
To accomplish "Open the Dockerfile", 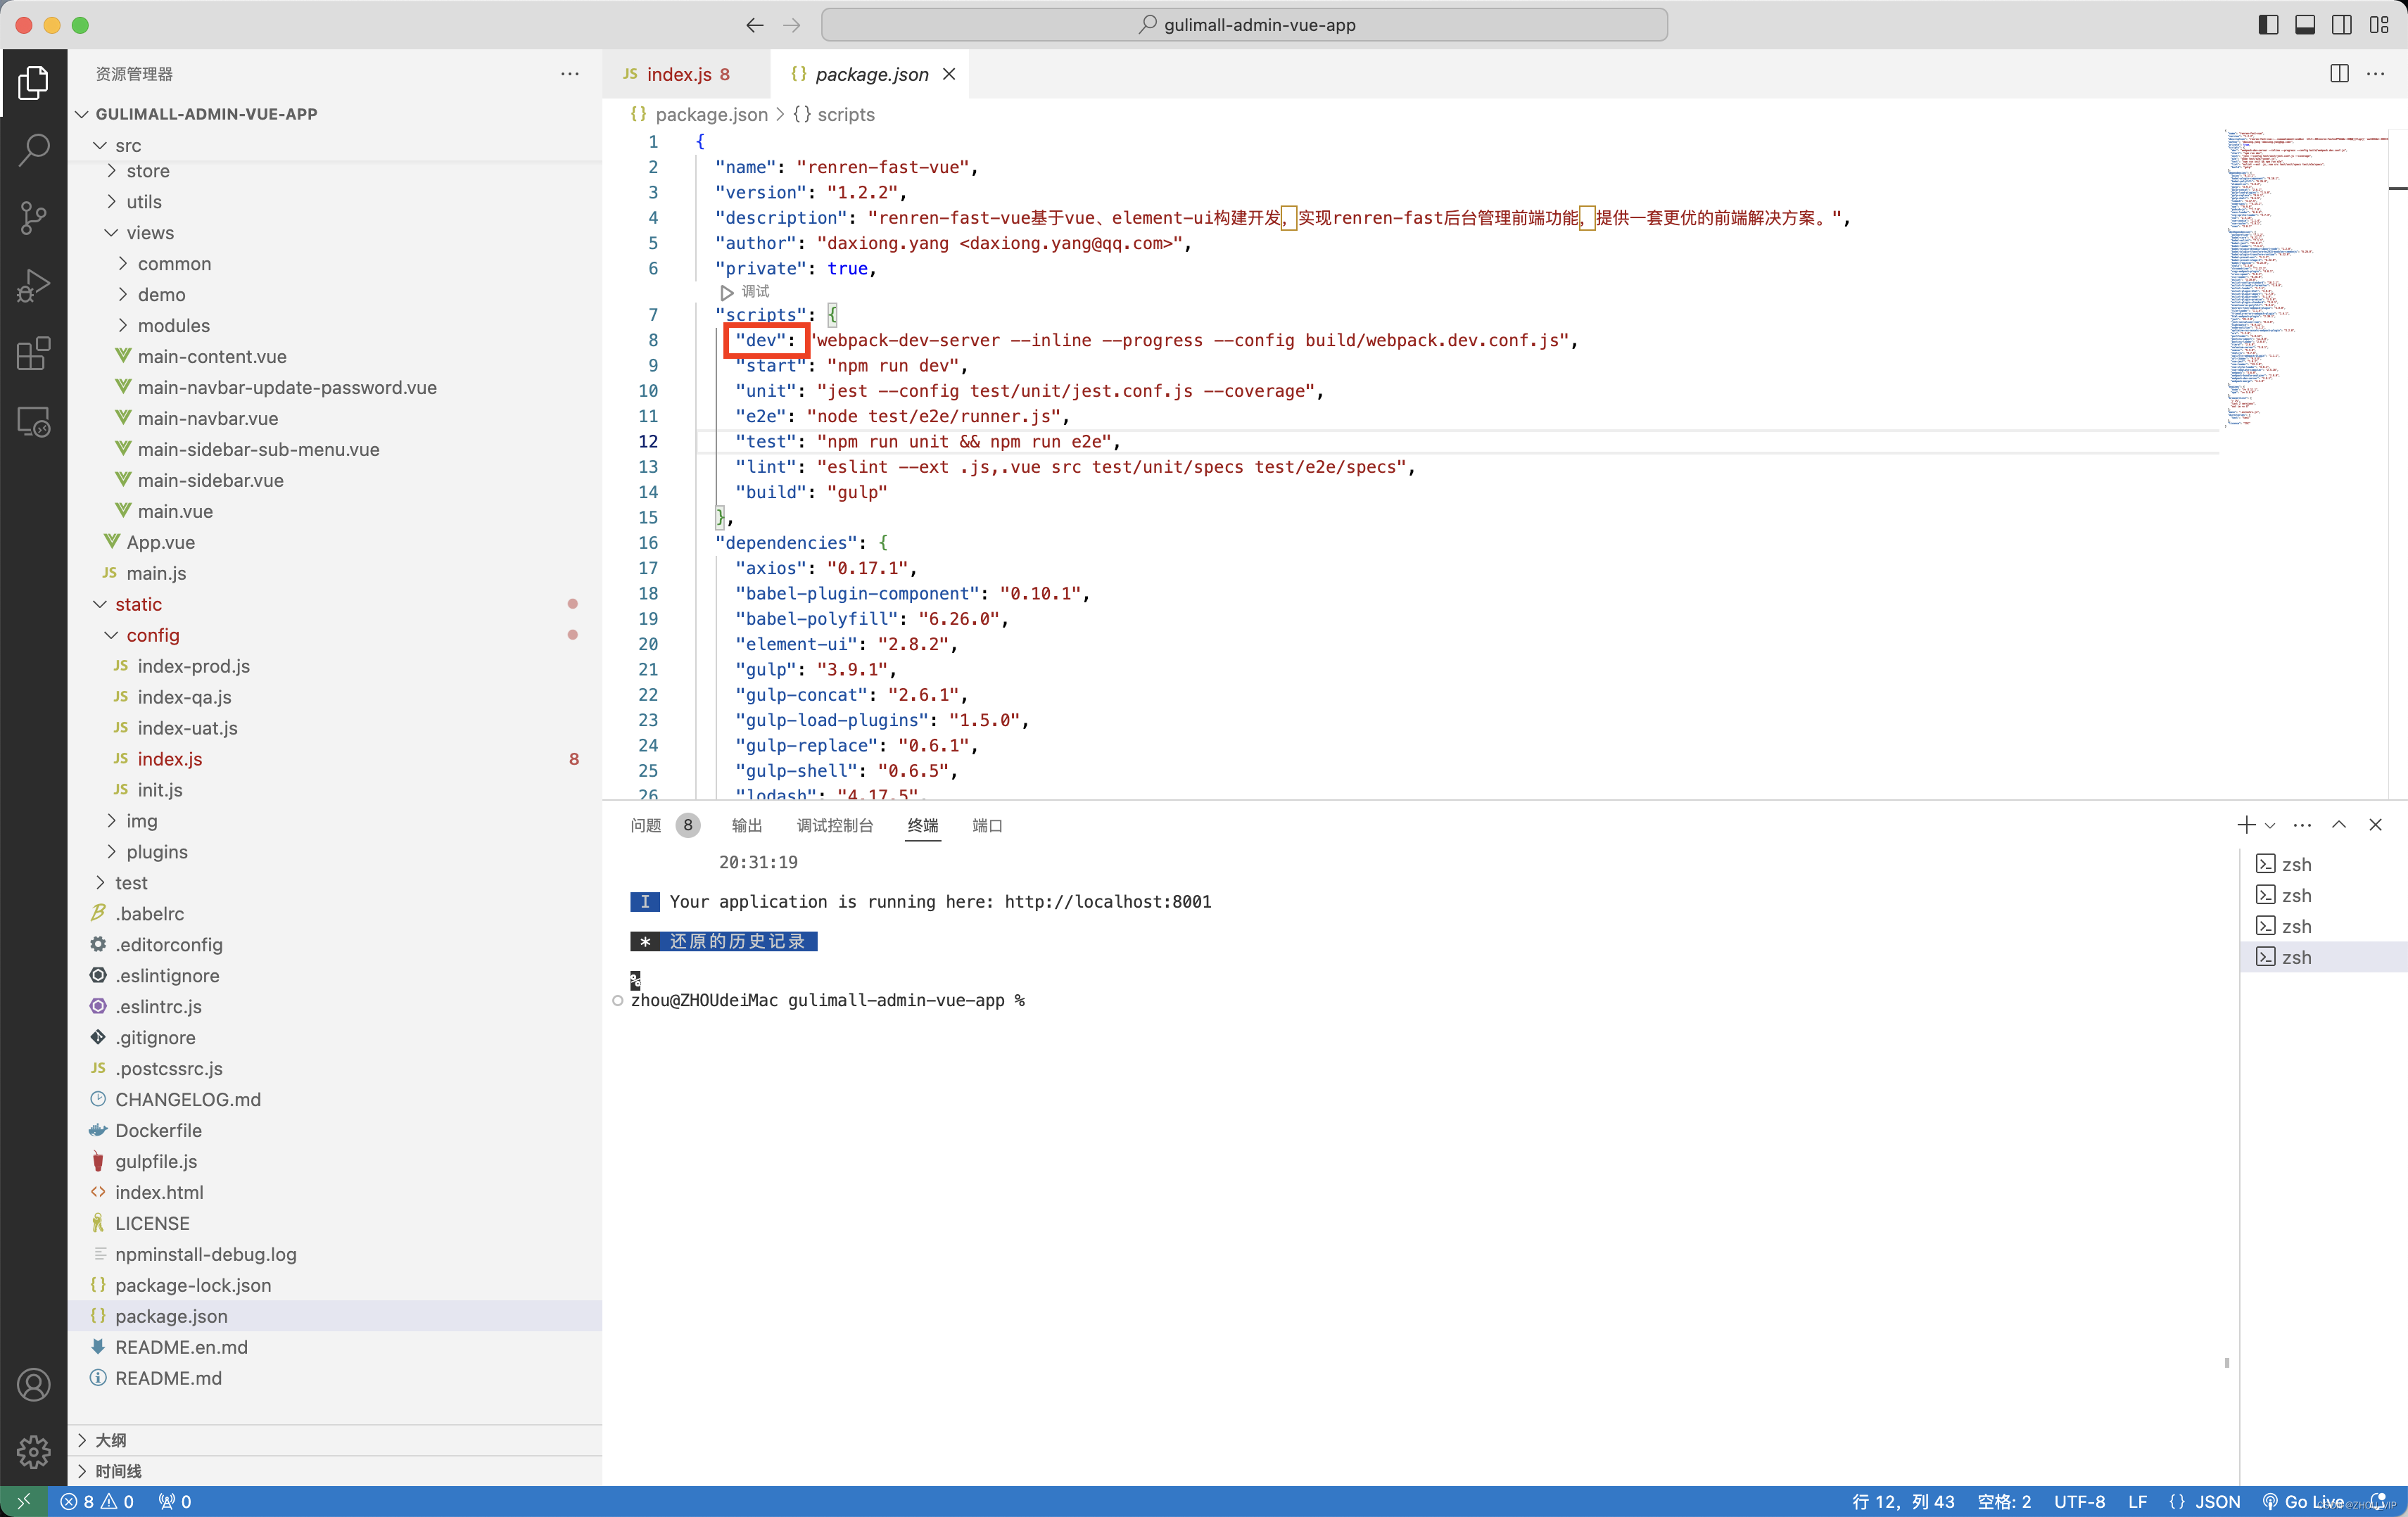I will point(334,1131).
